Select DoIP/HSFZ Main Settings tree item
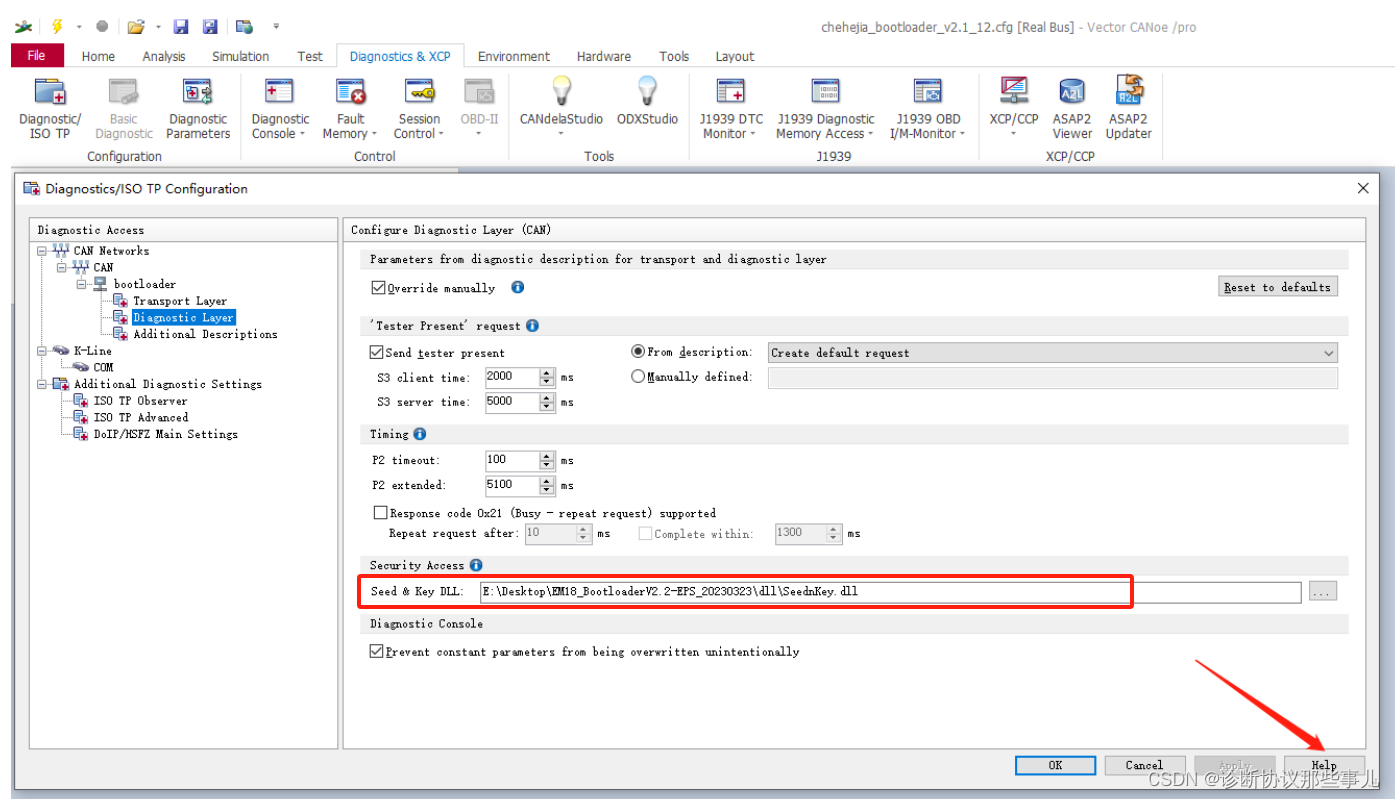The width and height of the screenshot is (1395, 799). coord(166,434)
